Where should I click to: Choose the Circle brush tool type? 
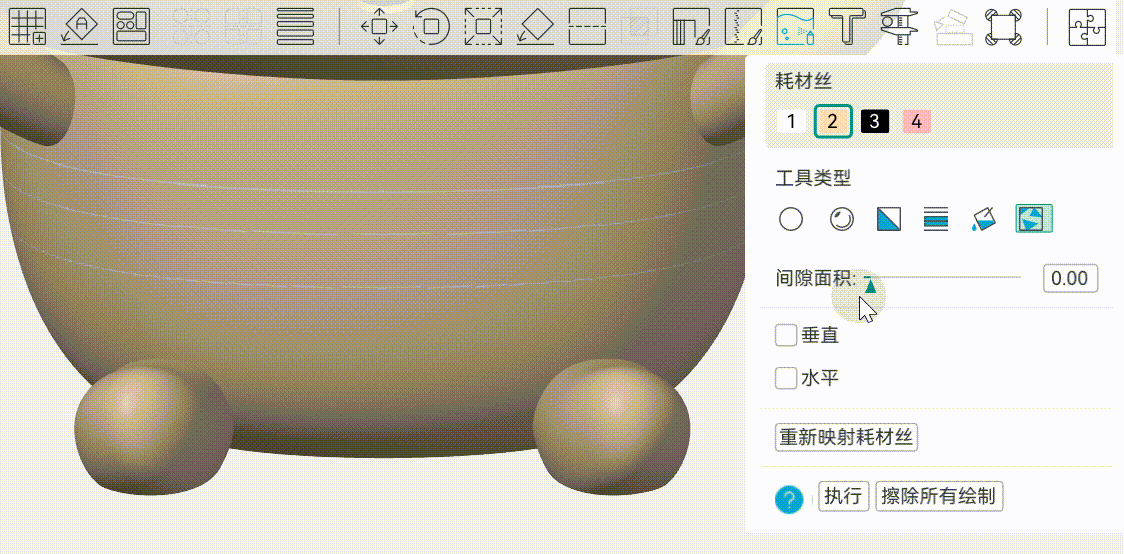click(x=791, y=219)
